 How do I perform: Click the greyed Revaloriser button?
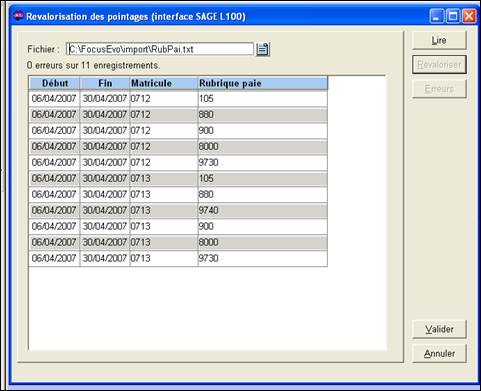coord(439,64)
